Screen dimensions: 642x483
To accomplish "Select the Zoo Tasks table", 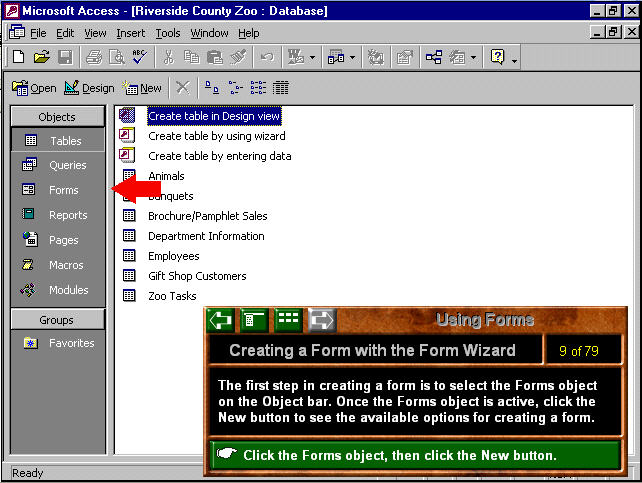I will click(x=172, y=296).
